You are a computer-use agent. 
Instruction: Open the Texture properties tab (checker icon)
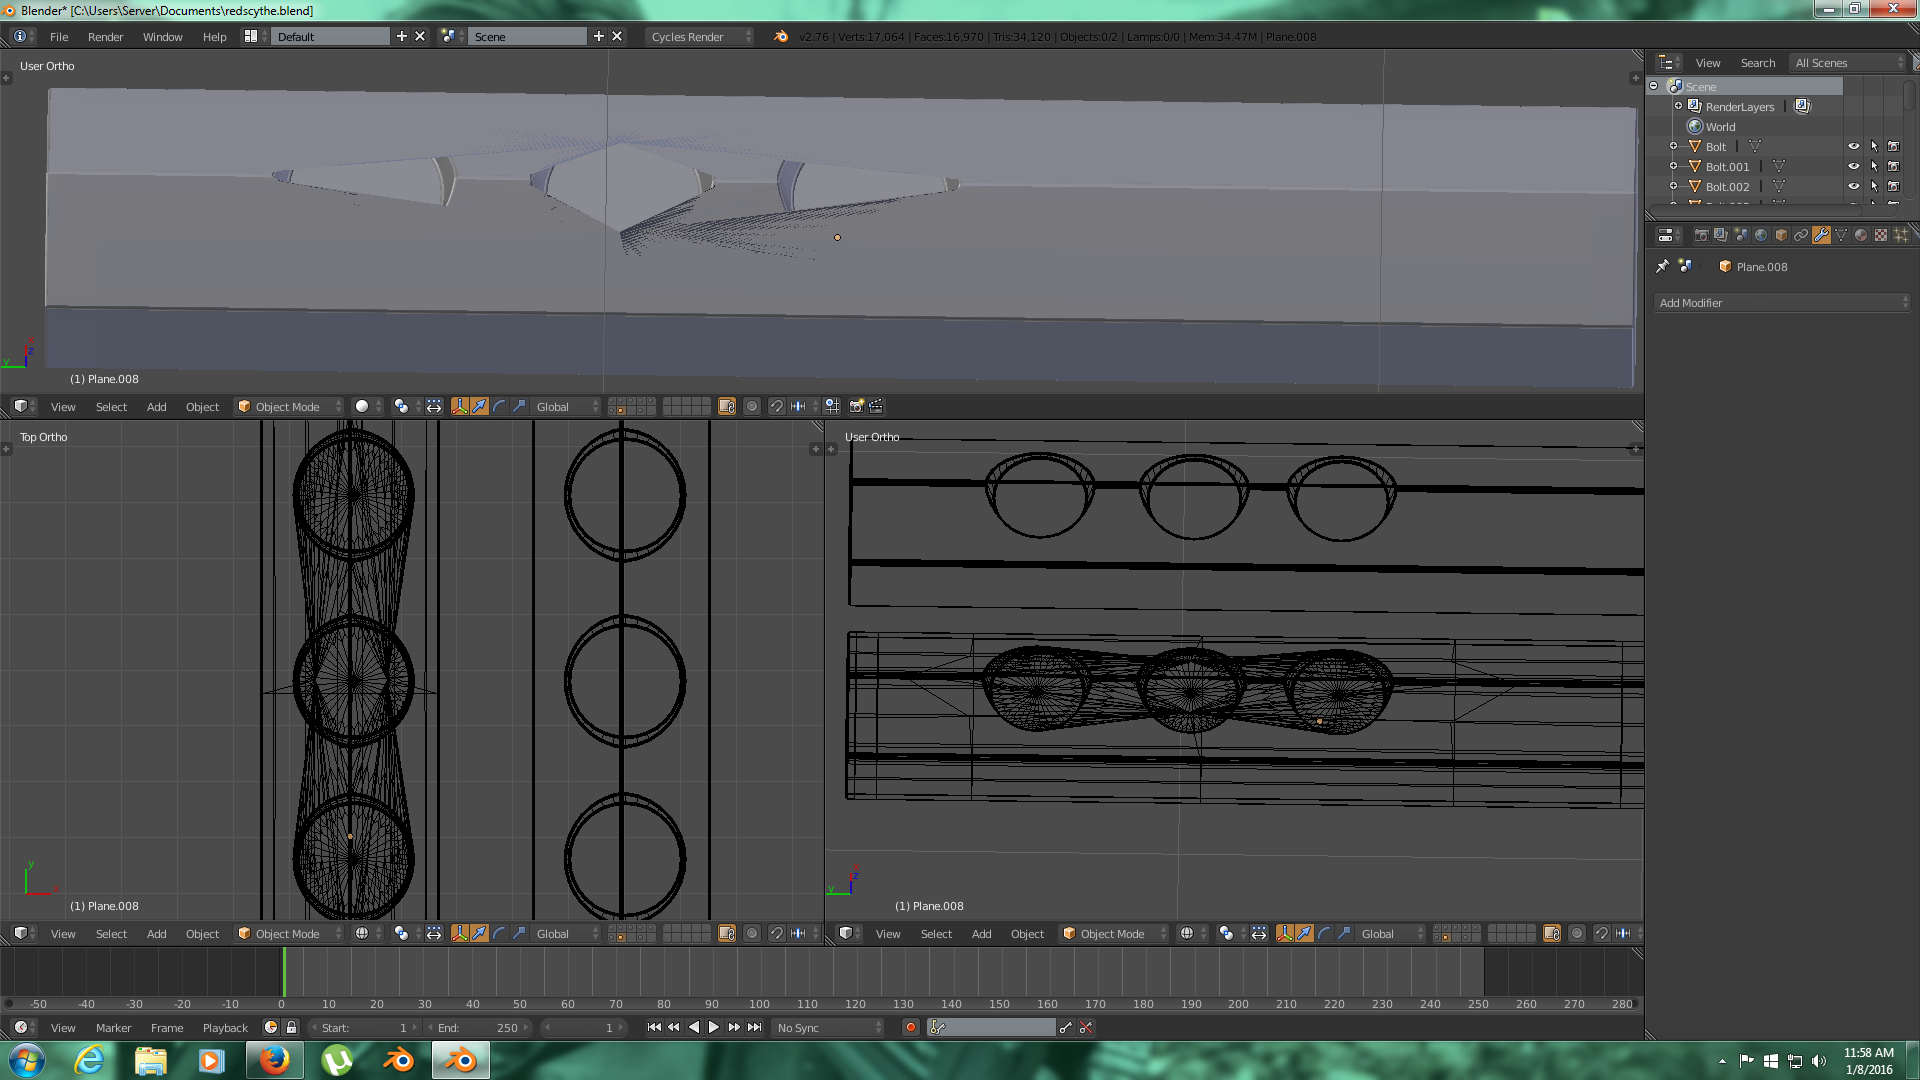tap(1881, 235)
